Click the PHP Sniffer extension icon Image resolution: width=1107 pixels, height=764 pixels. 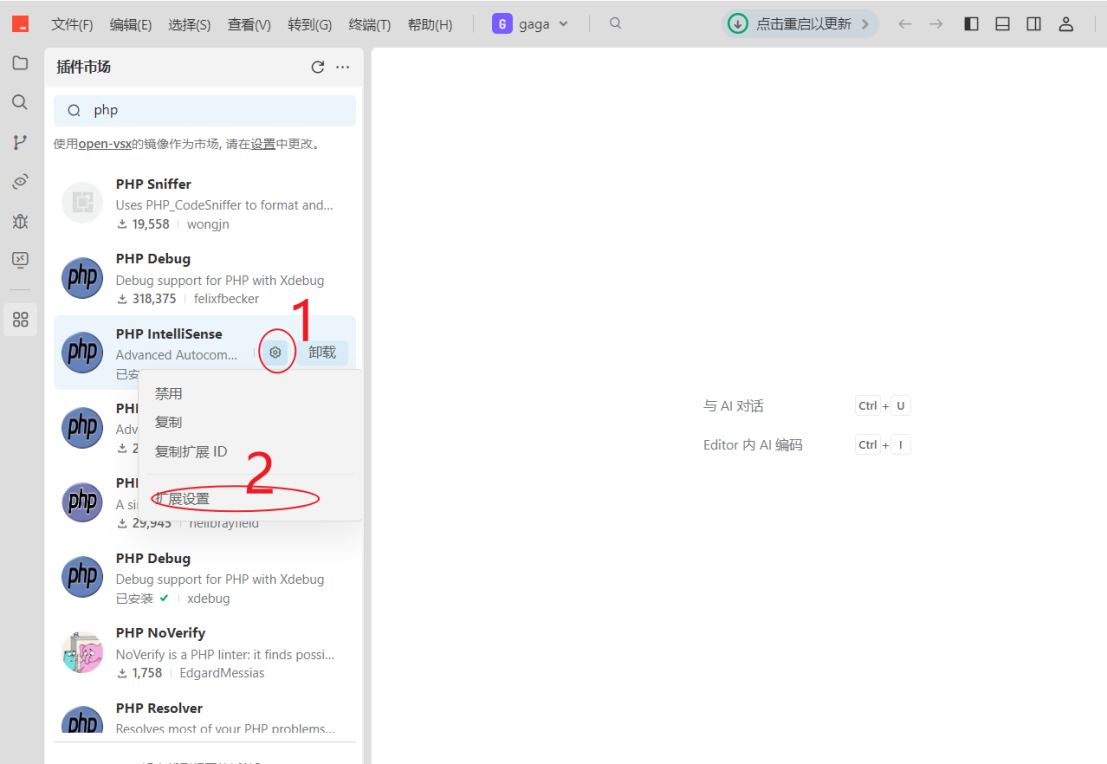[83, 203]
